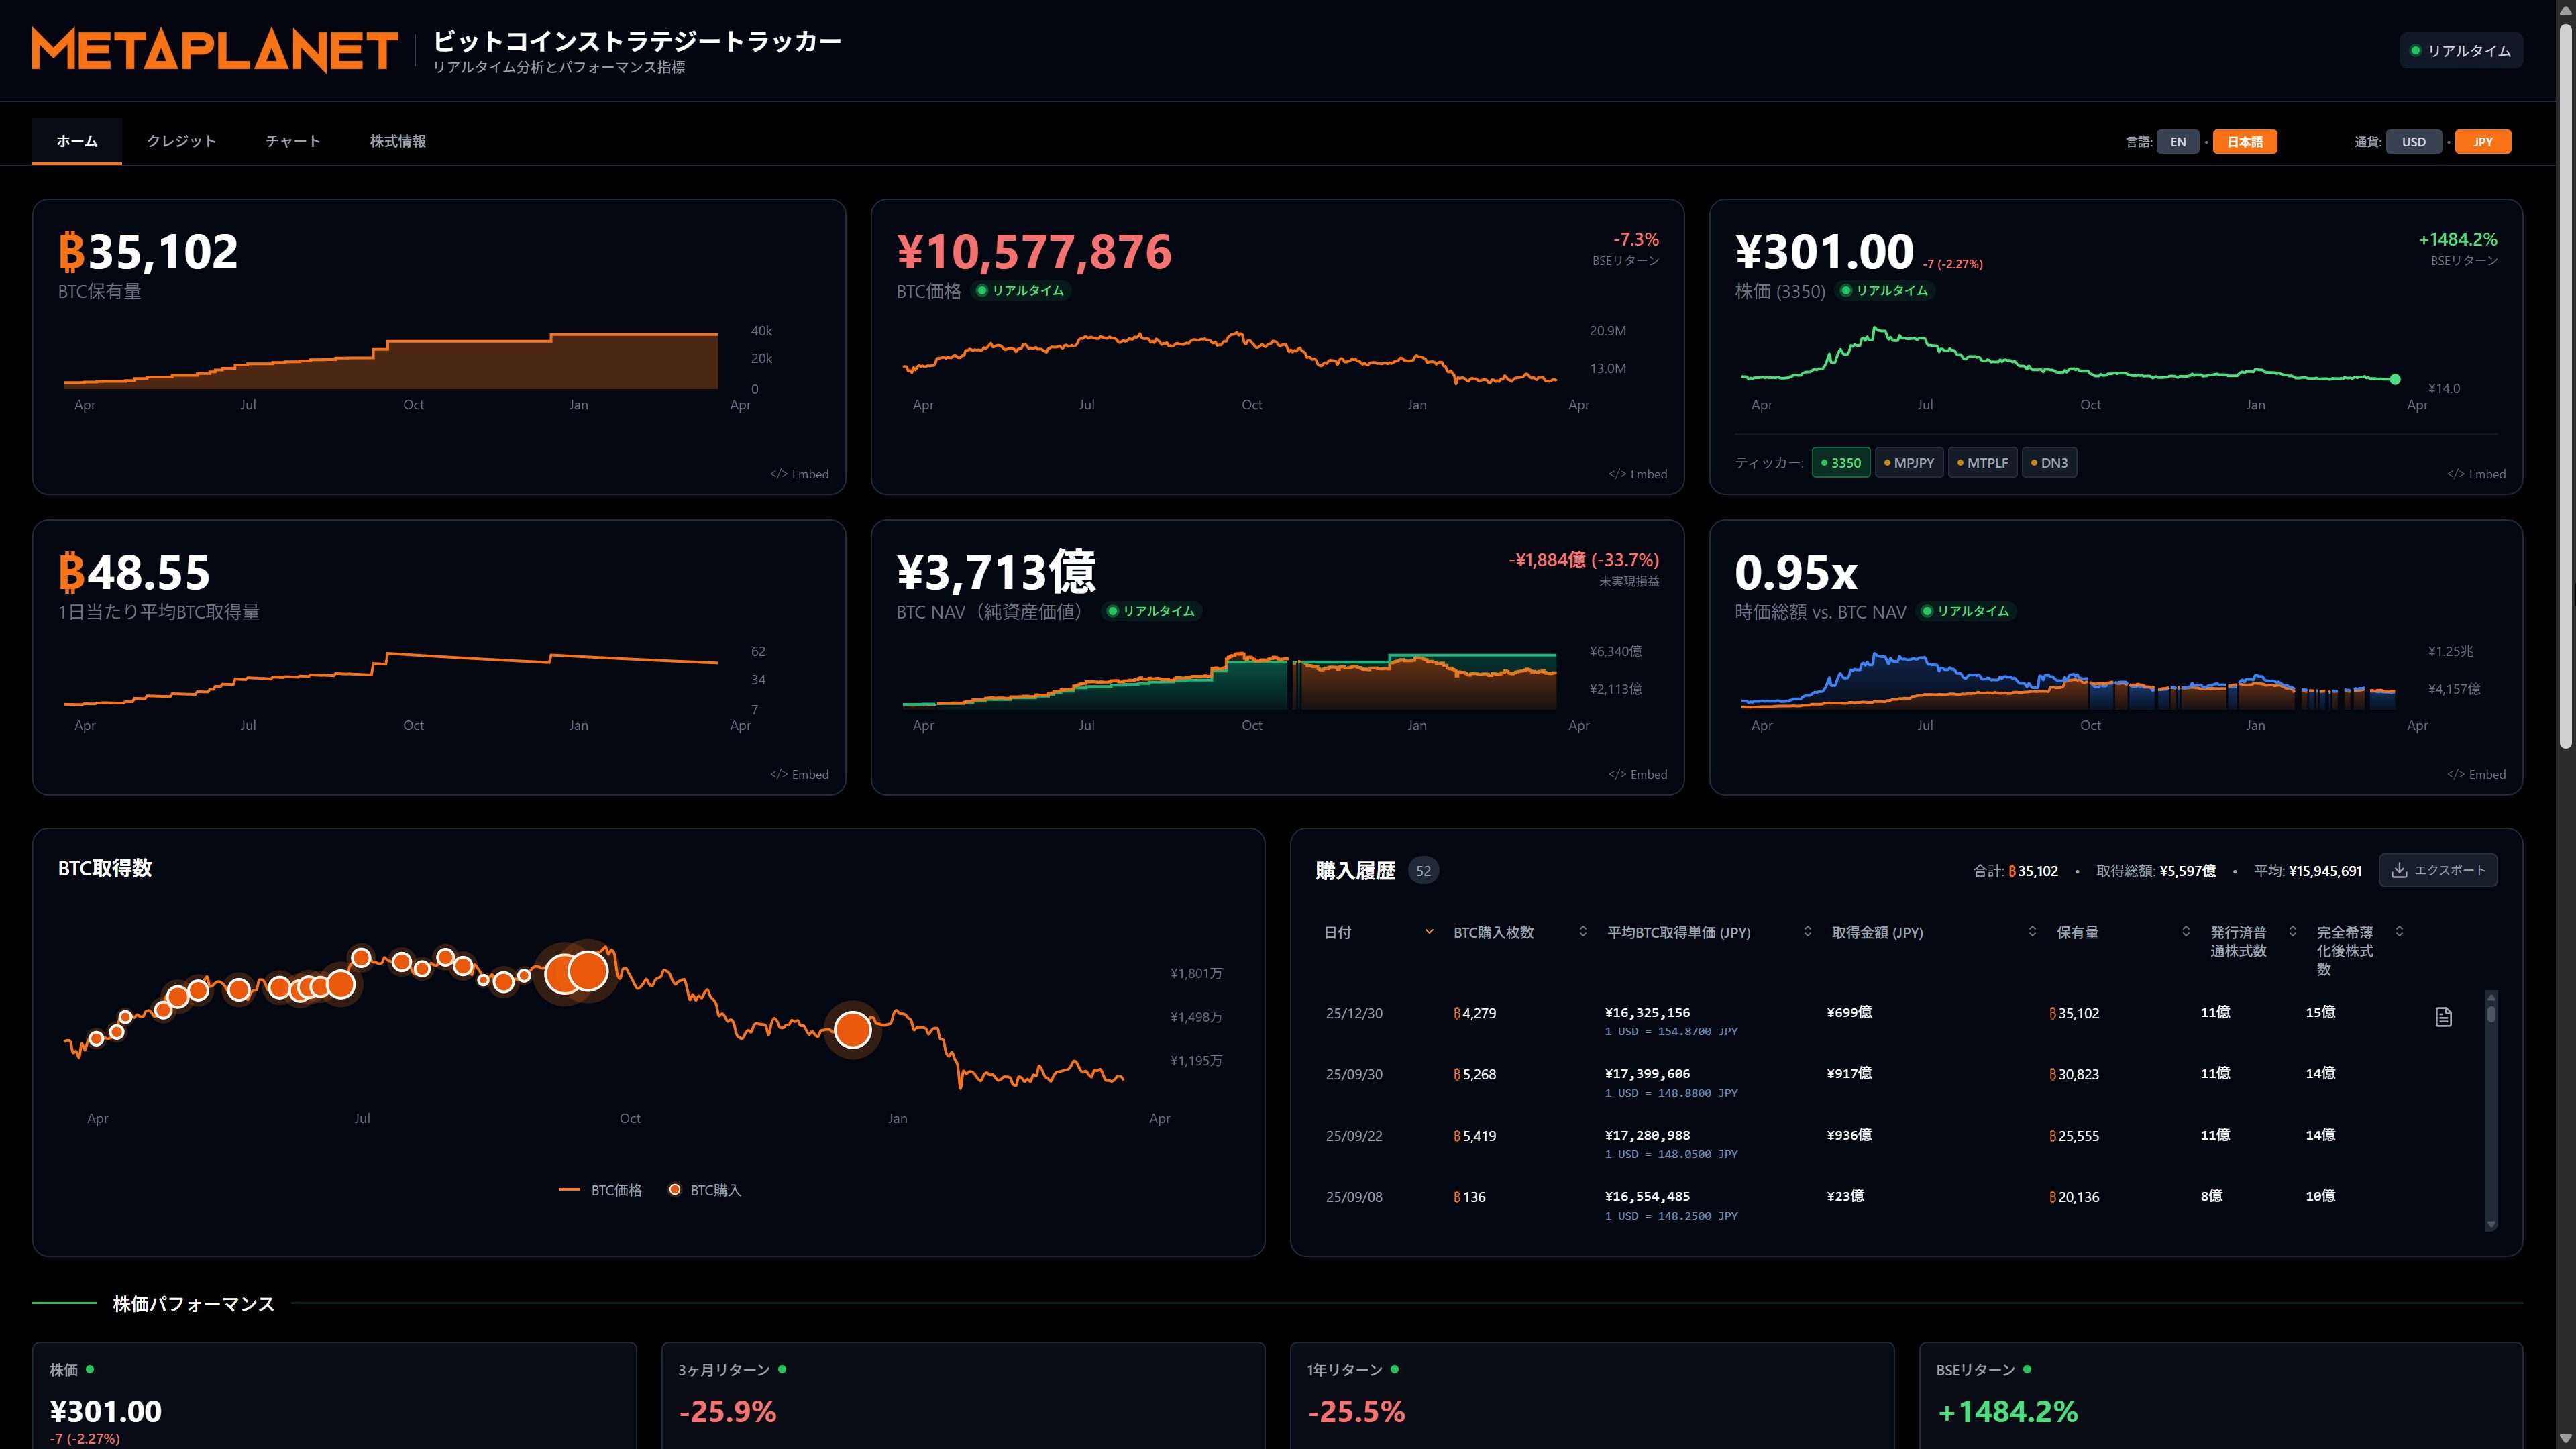Click the 平均 ¥15,945,691 summary value

tap(2325, 871)
